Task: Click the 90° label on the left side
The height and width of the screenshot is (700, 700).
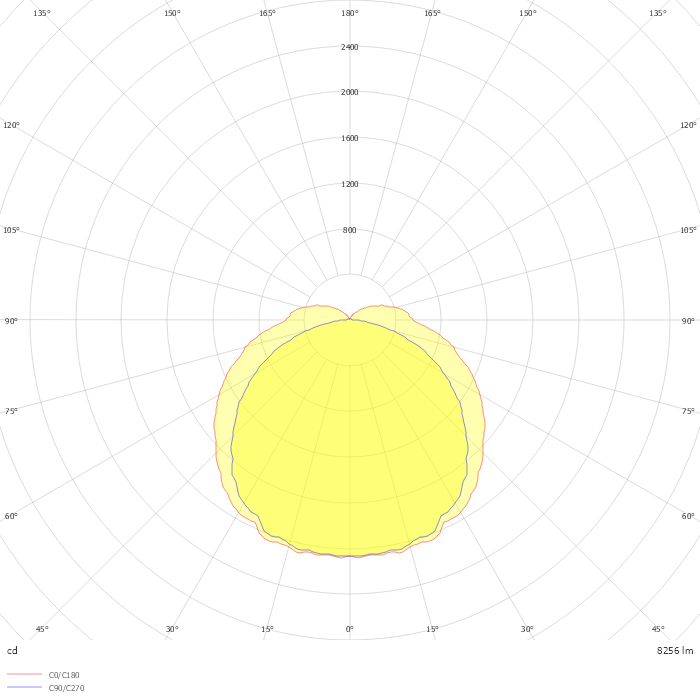Action: tap(11, 321)
